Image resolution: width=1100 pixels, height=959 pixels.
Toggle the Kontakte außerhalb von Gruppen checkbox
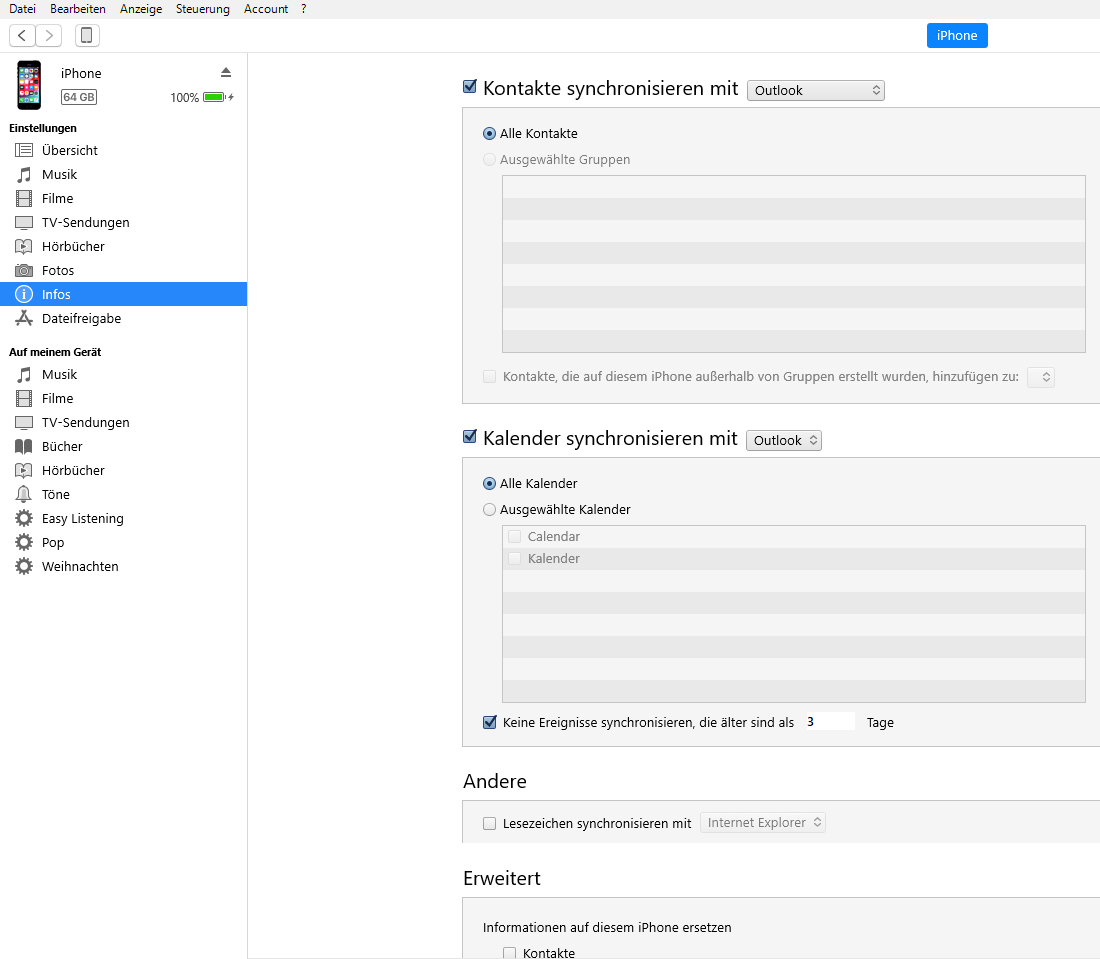click(x=490, y=377)
